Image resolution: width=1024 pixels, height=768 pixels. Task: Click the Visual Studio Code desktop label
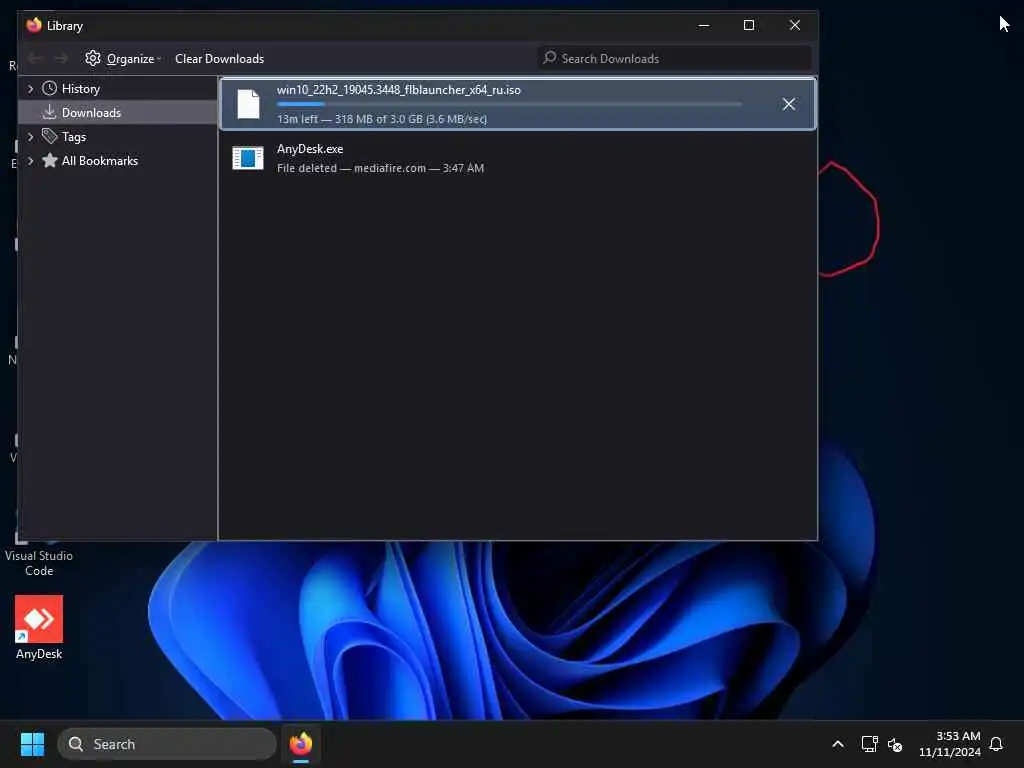click(x=39, y=563)
